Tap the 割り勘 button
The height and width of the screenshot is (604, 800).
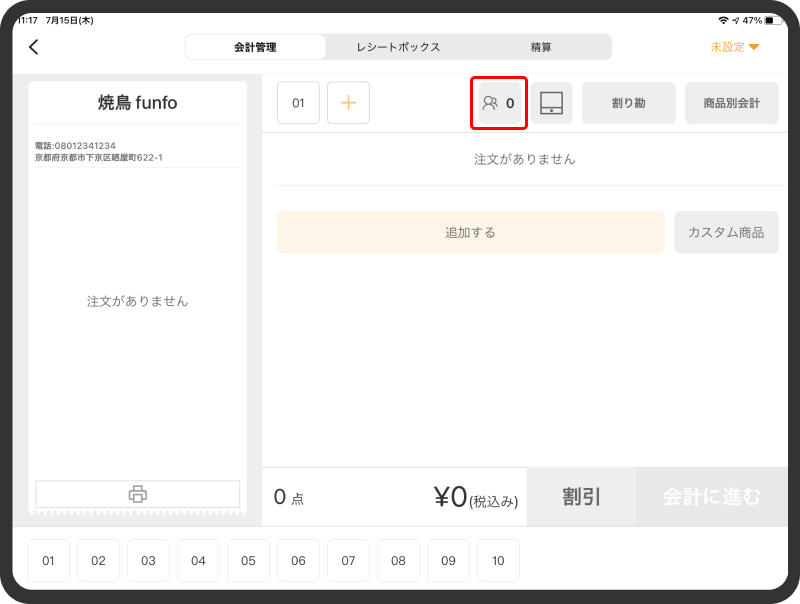click(x=629, y=103)
